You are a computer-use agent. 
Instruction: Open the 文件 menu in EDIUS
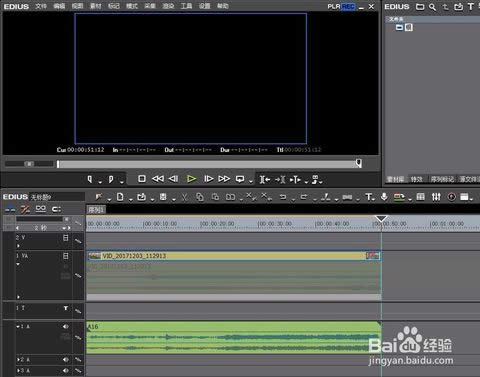41,6
